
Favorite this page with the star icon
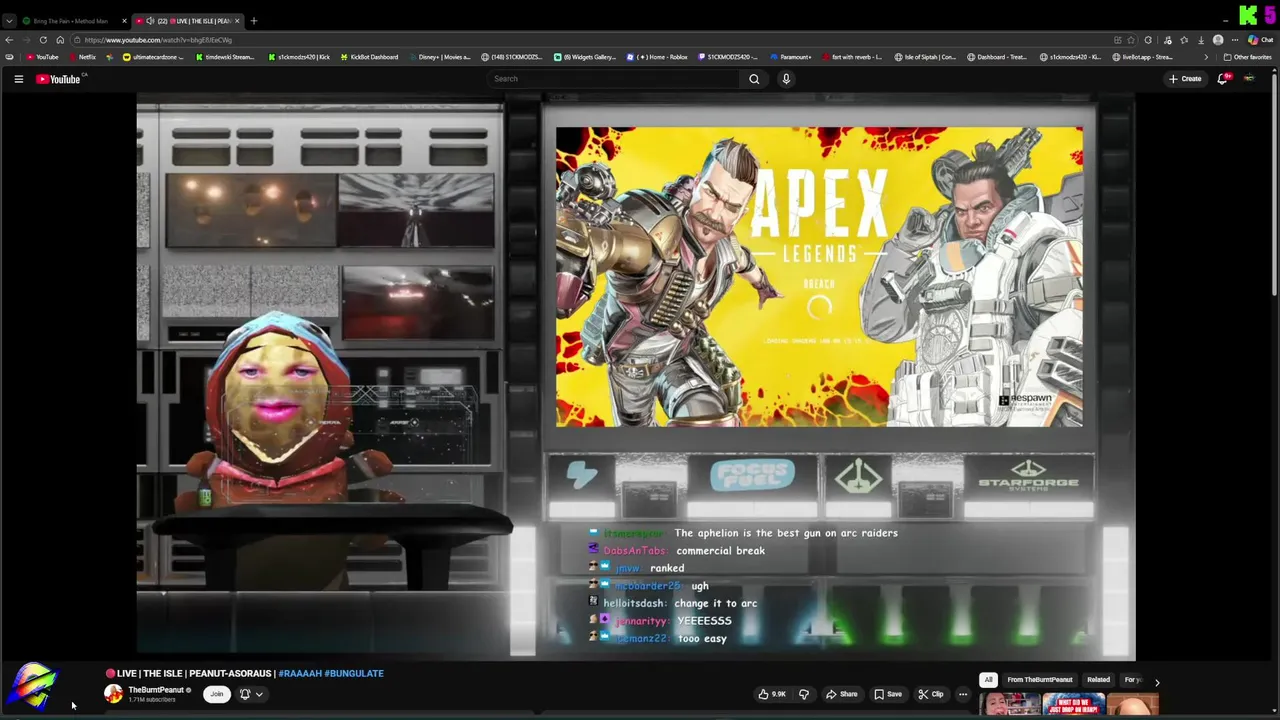tap(1133, 40)
